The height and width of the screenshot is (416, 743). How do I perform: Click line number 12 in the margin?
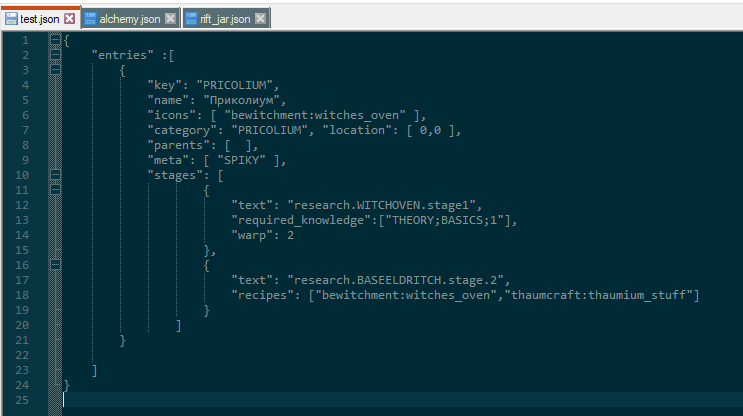[22, 205]
